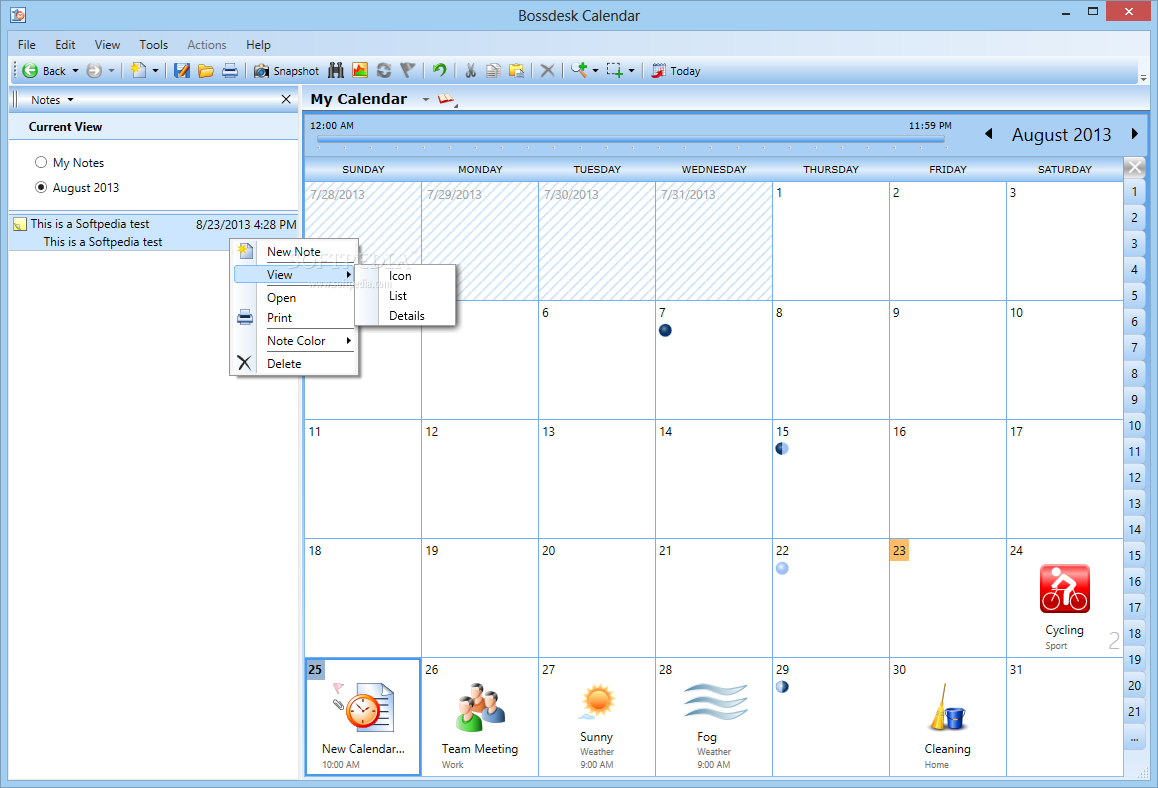Click the scissors cut icon

pyautogui.click(x=470, y=71)
